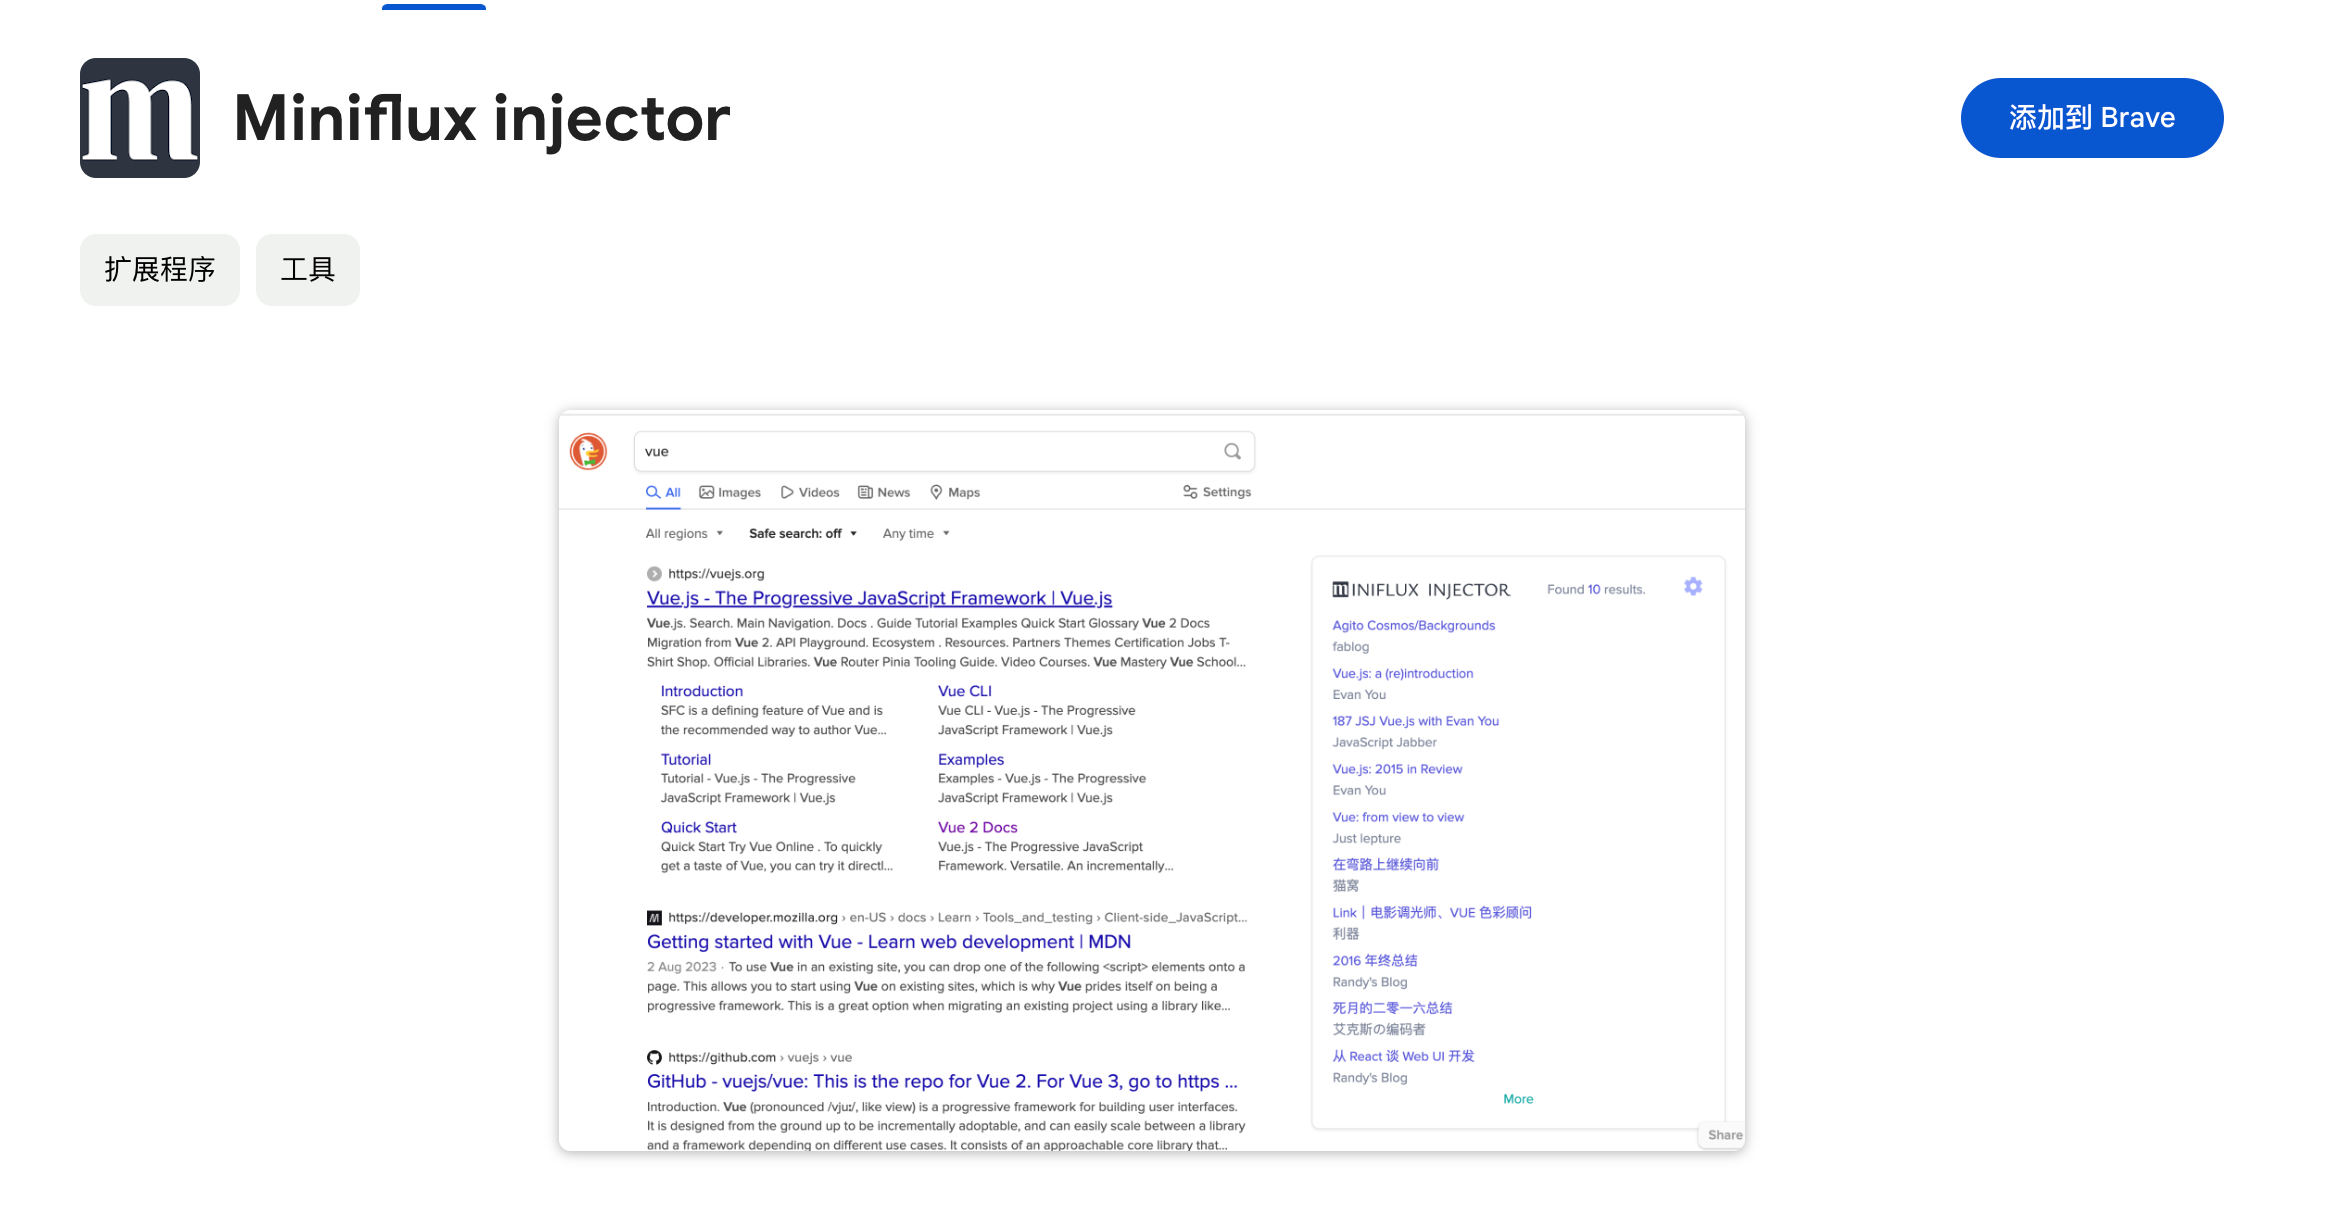
Task: Click the vuejs.org site favicon
Action: (654, 574)
